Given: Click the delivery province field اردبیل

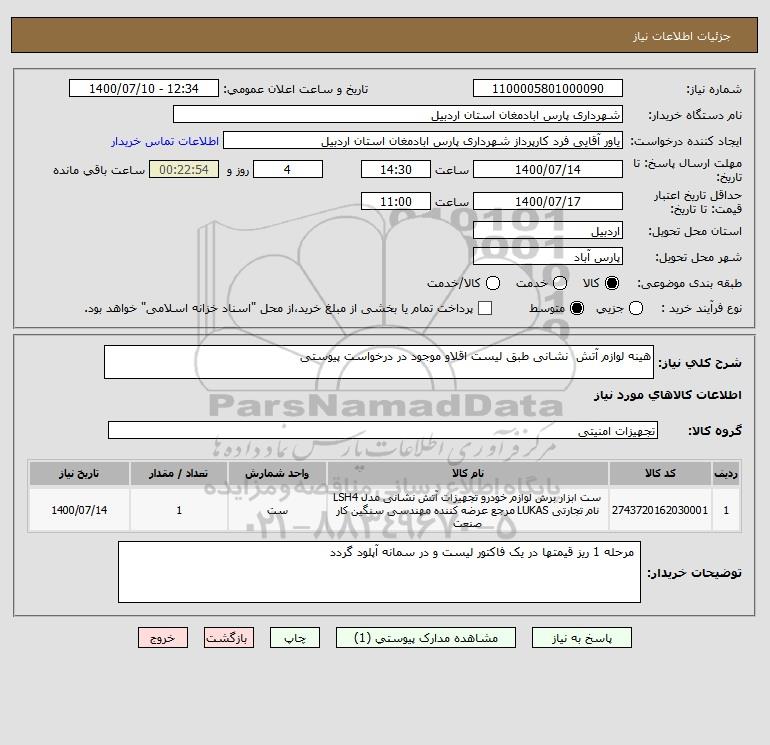Looking at the screenshot, I should 548,231.
